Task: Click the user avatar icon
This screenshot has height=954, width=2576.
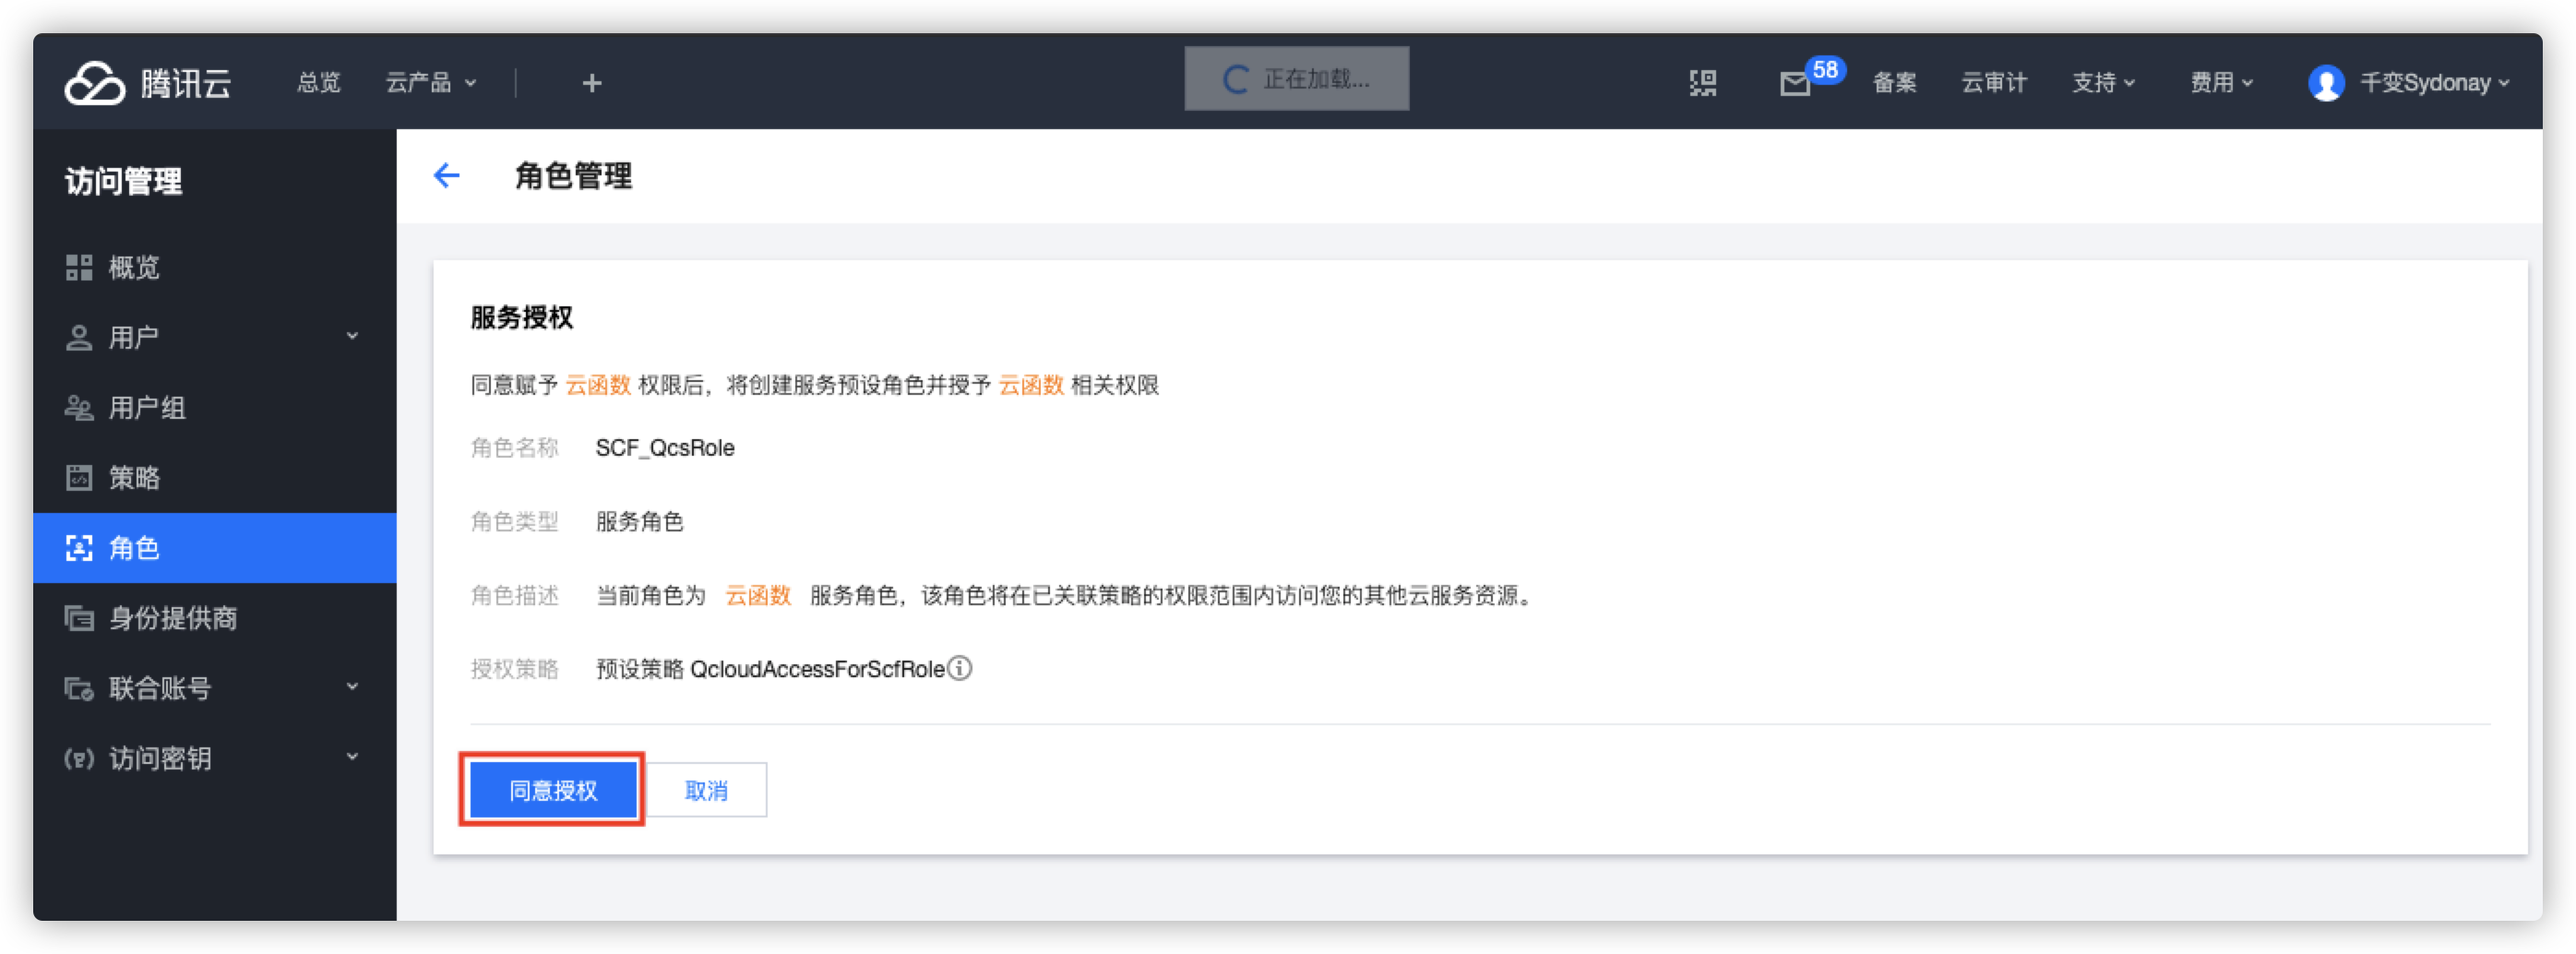Action: (x=2326, y=82)
